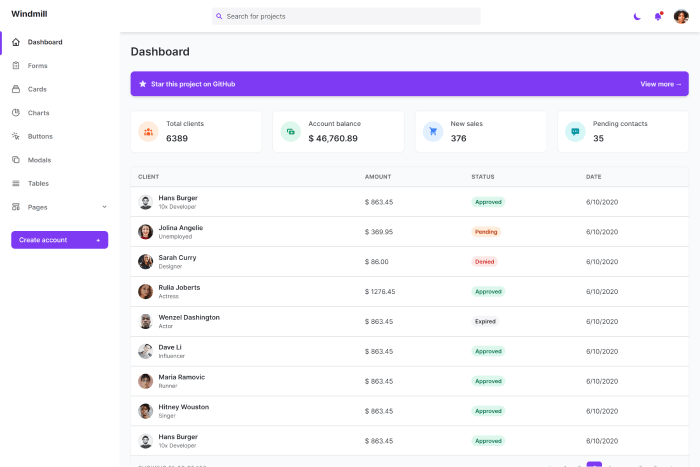Image resolution: width=700 pixels, height=467 pixels.
Task: Click the amount $ 369.95
Action: point(379,232)
